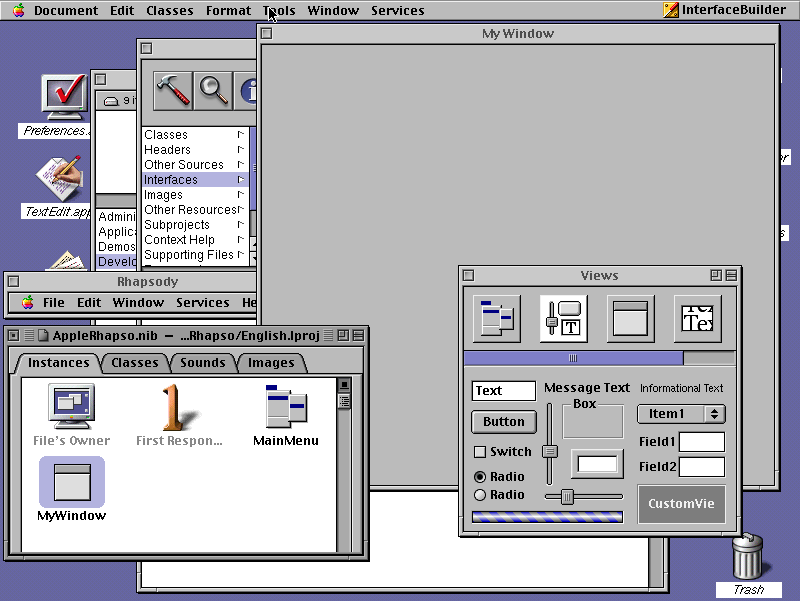Expand the Classes row in Project Builder

tap(240, 135)
